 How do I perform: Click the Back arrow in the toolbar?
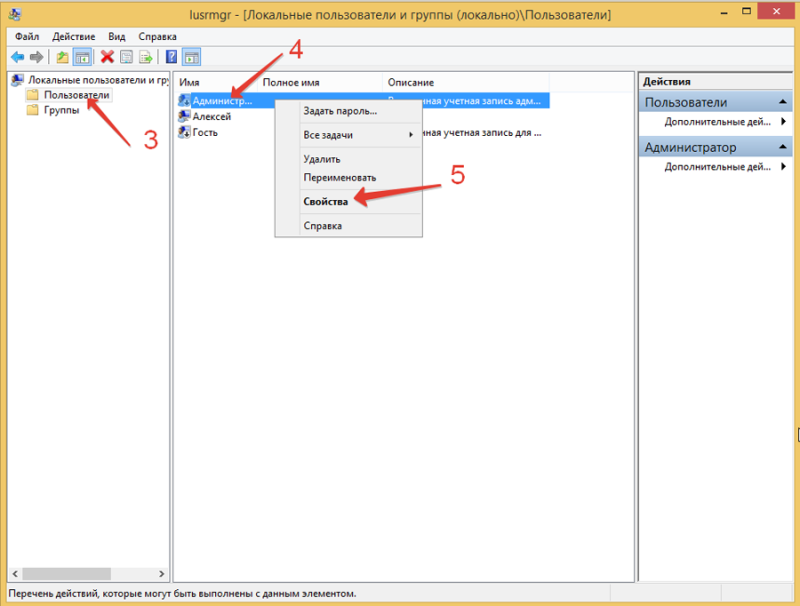pyautogui.click(x=17, y=56)
